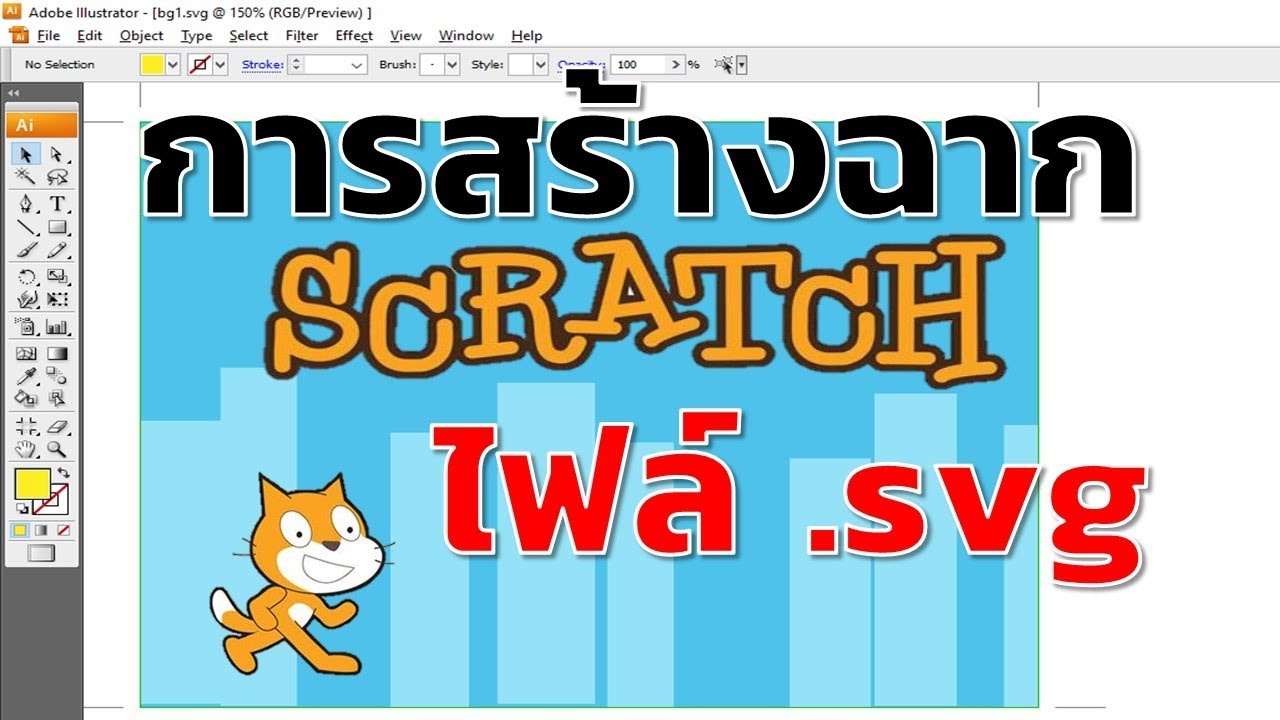Screen dimensions: 1280x720
Task: Select the Eyedropper tool
Action: (x=26, y=376)
